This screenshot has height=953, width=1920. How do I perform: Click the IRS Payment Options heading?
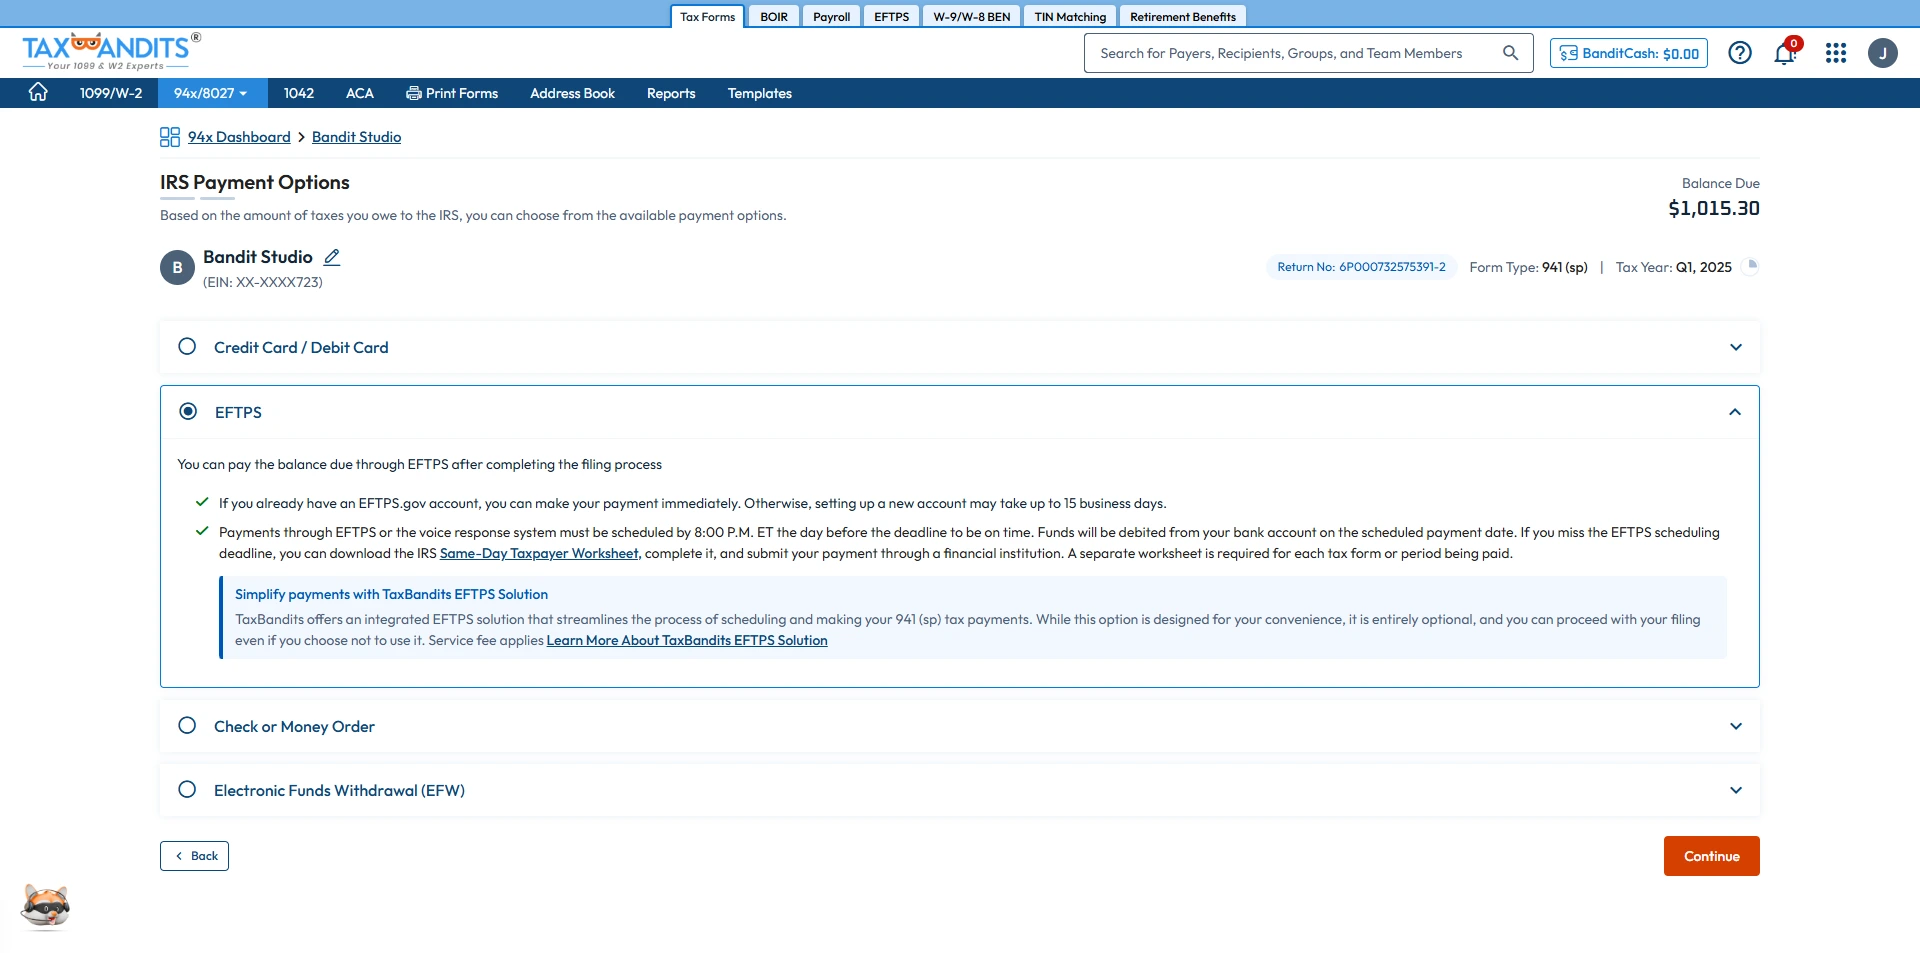[255, 182]
